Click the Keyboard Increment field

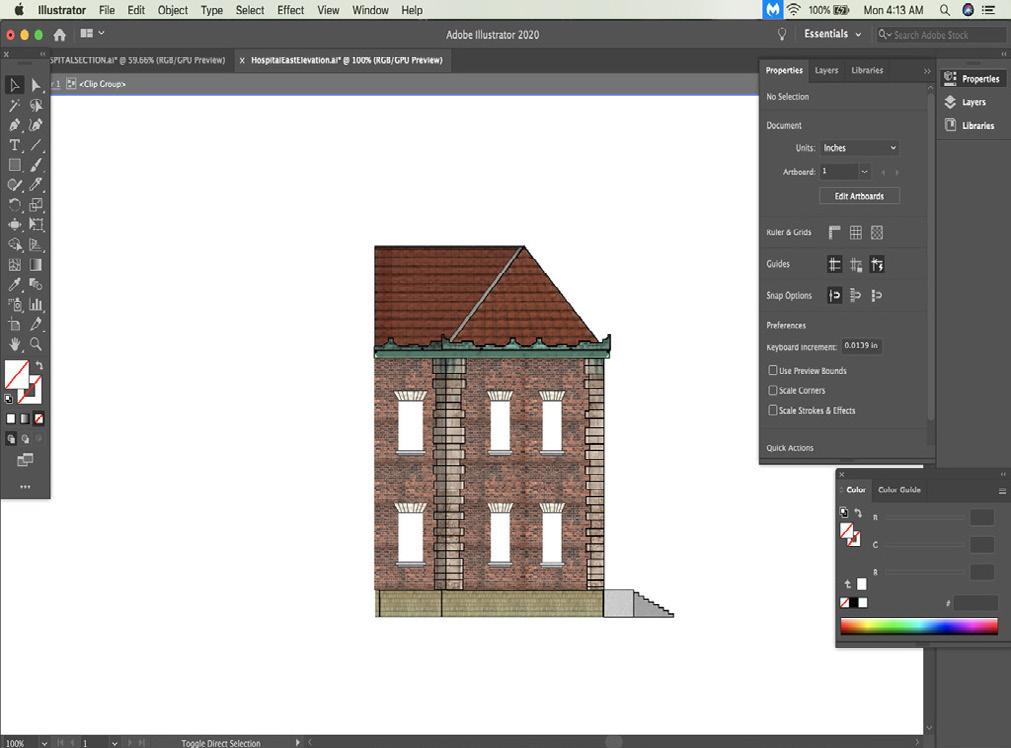pos(860,346)
